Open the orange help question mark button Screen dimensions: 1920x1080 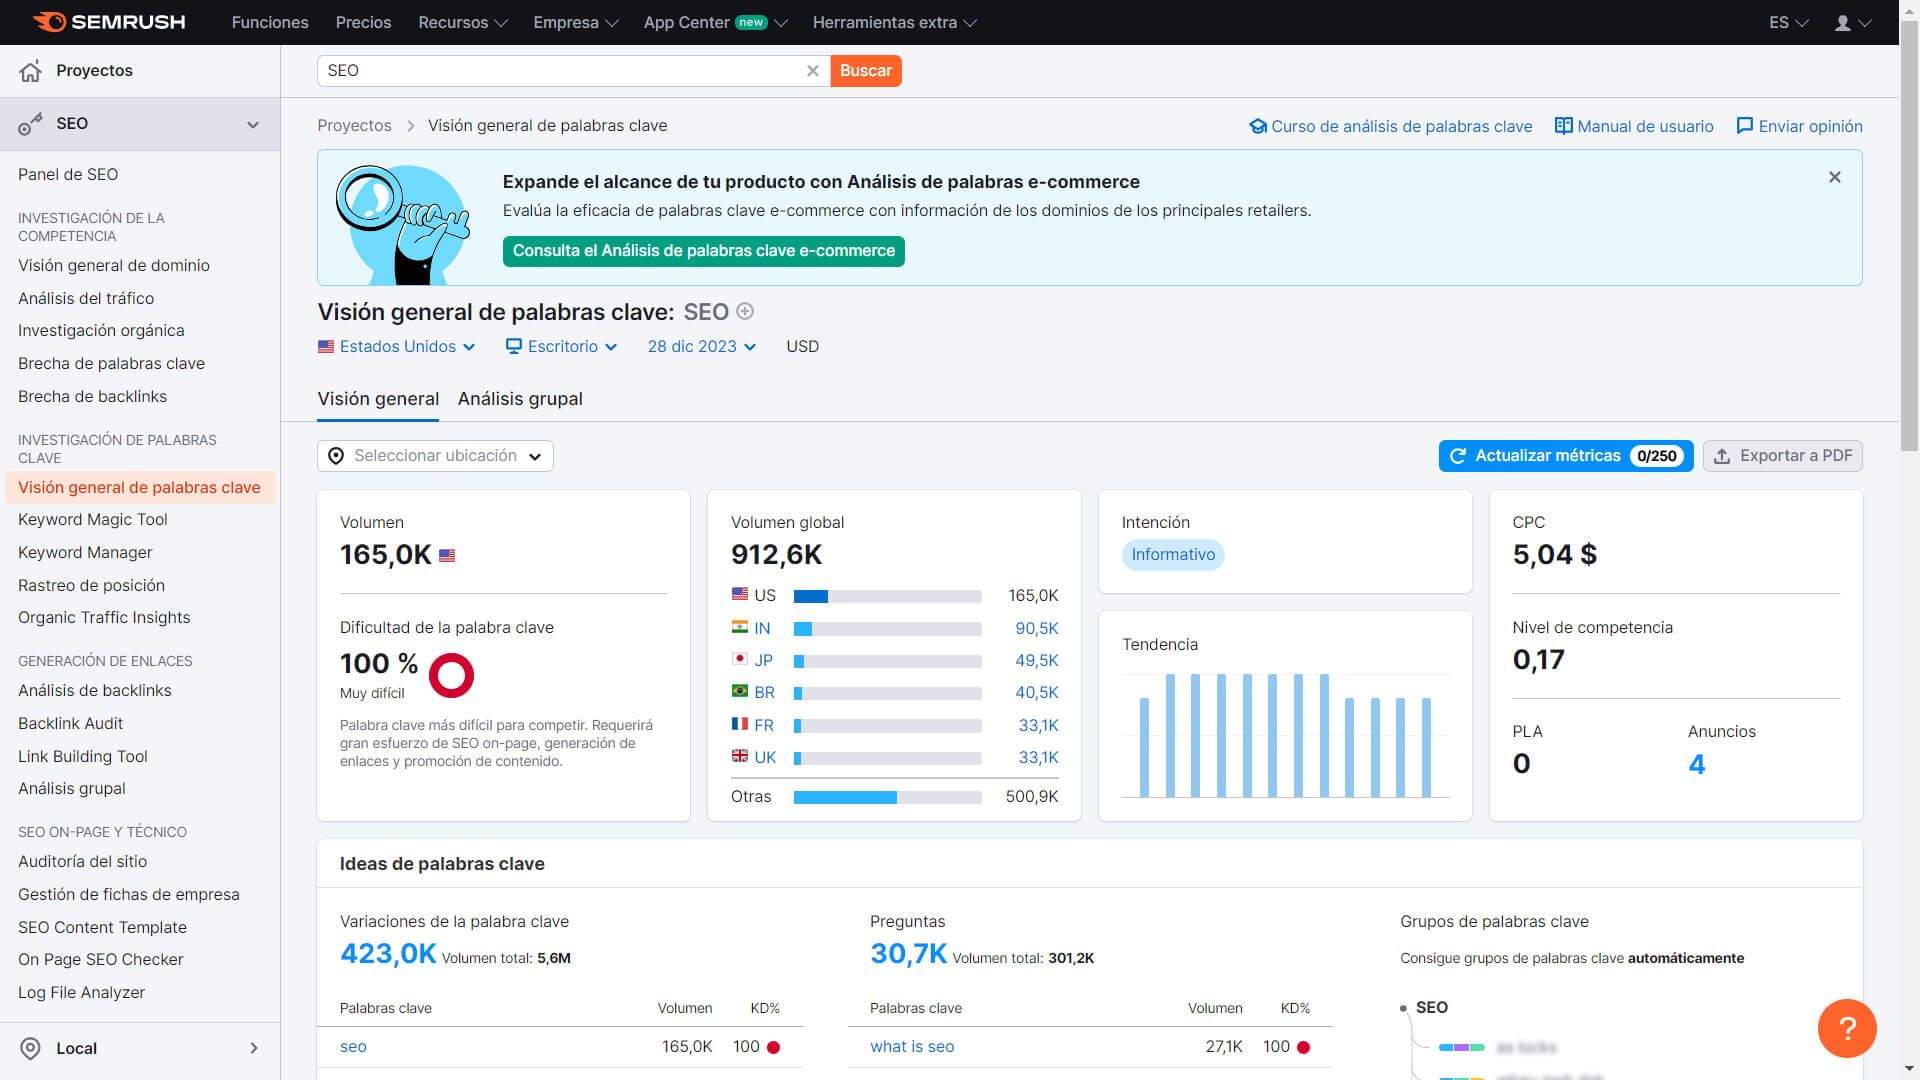(x=1847, y=1028)
